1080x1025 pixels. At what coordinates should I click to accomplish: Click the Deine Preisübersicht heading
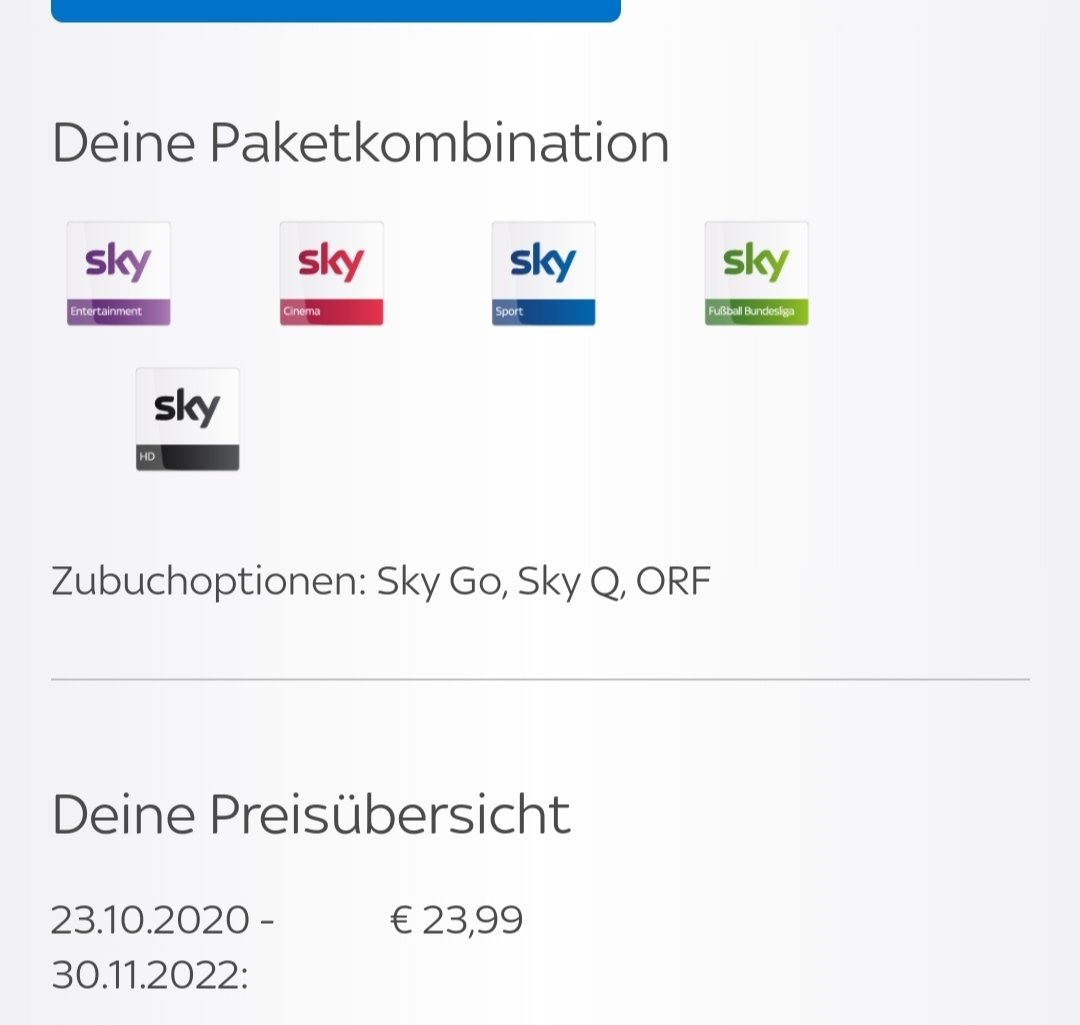click(311, 814)
